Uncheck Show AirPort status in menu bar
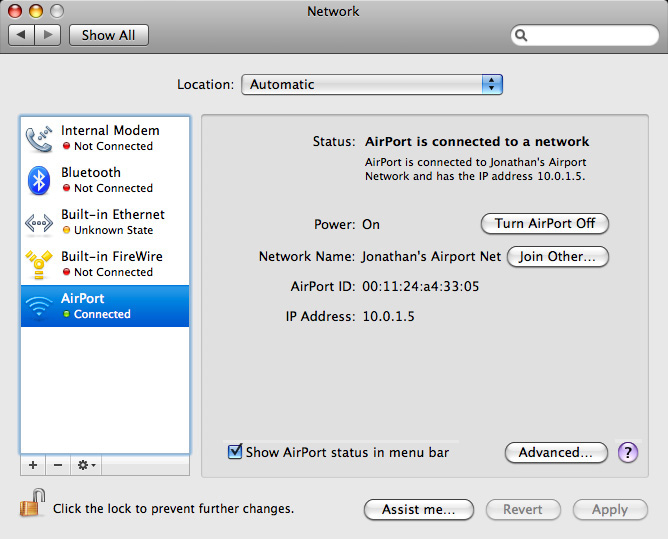This screenshot has width=668, height=539. 235,451
